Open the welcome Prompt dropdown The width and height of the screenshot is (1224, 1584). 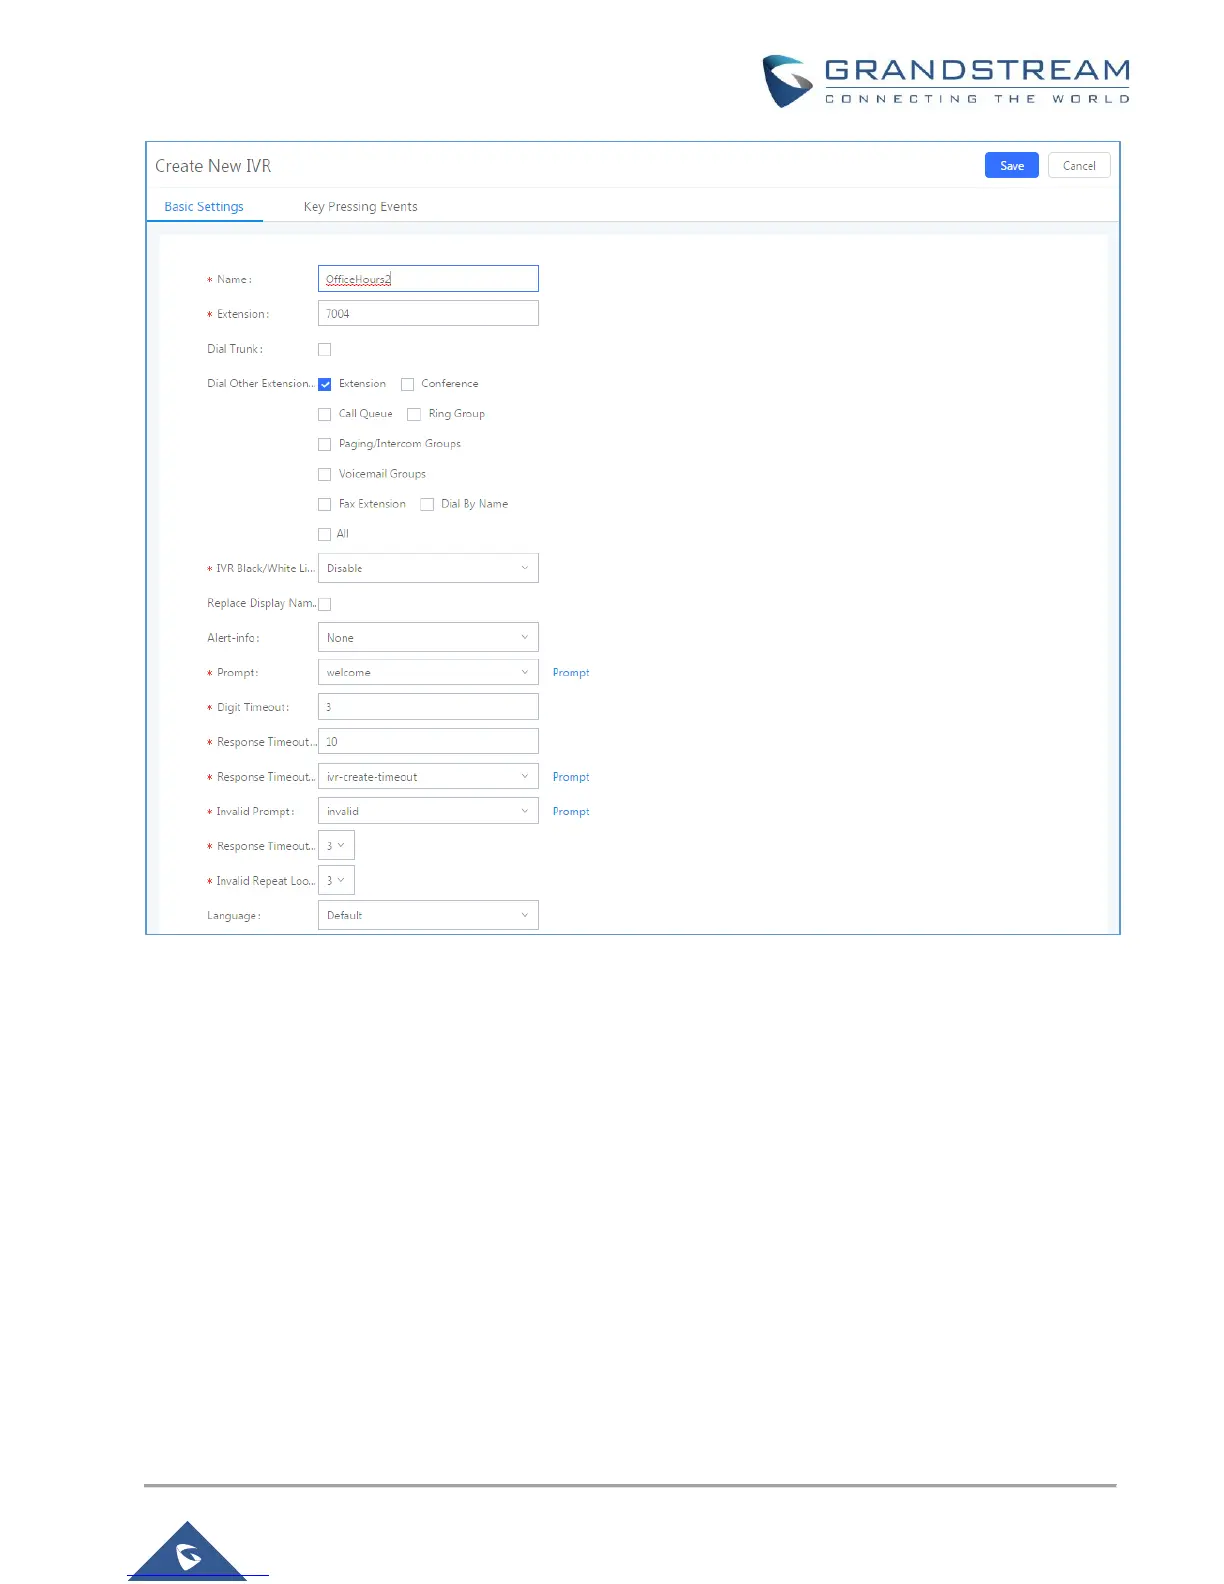[x=428, y=672]
